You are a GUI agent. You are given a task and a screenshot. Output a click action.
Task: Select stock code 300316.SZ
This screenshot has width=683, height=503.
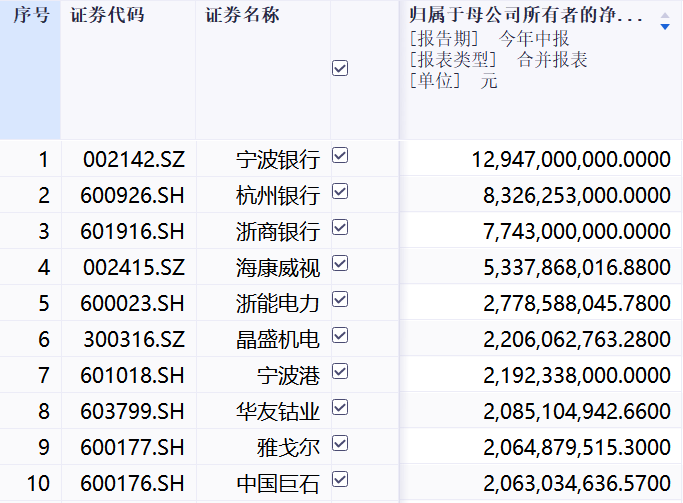(x=134, y=340)
